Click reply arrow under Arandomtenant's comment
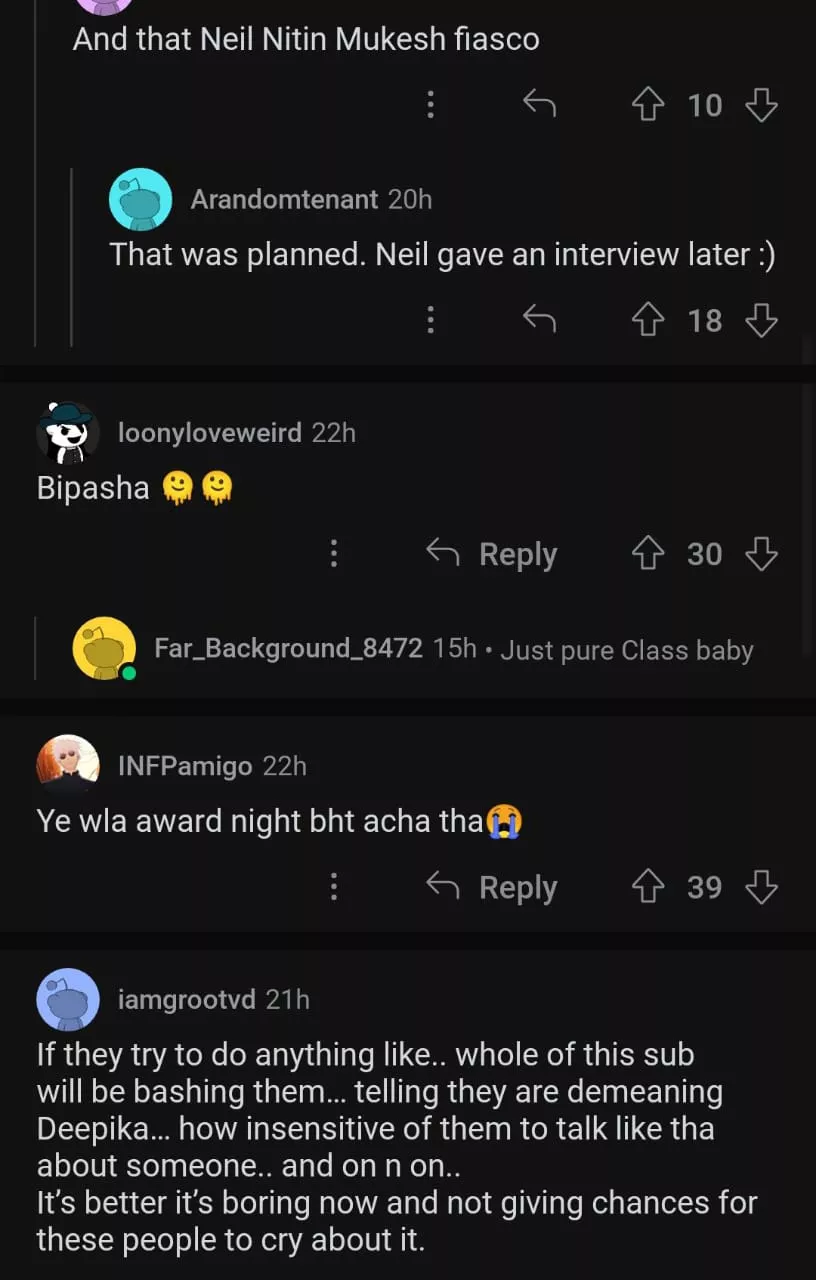Viewport: 816px width, 1280px height. tap(539, 320)
